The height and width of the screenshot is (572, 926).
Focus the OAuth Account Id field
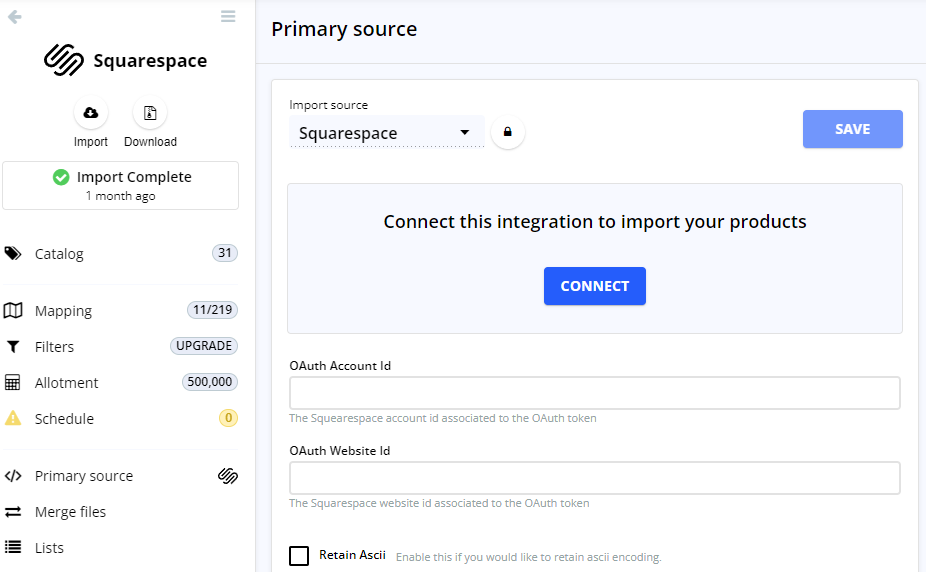[595, 393]
